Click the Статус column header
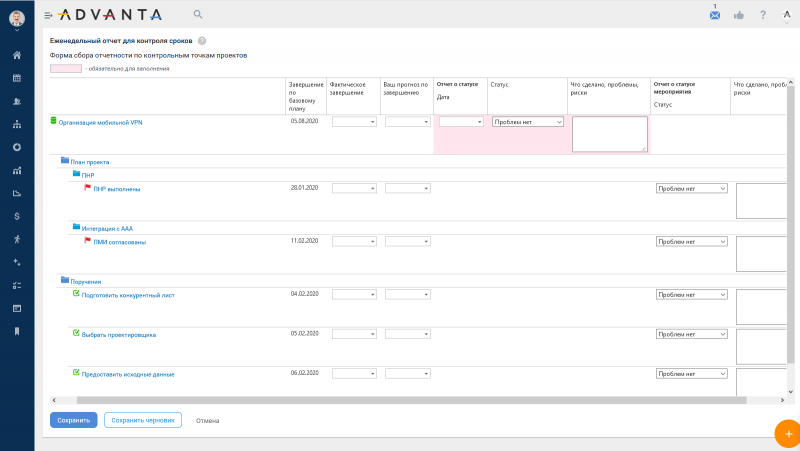Image resolution: width=800 pixels, height=451 pixels. coord(499,85)
